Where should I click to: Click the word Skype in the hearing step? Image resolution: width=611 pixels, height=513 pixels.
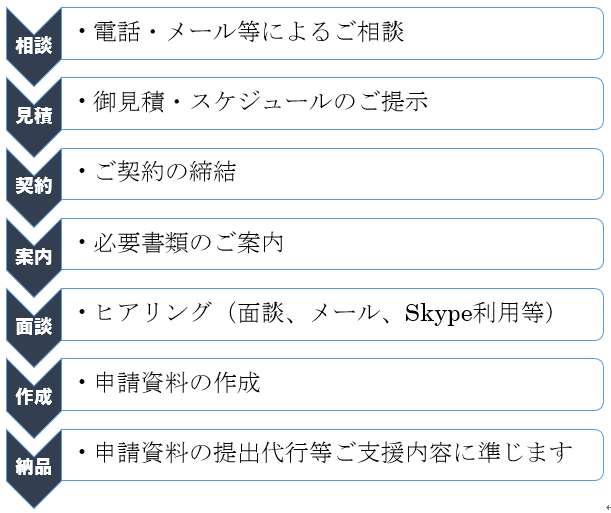440,314
